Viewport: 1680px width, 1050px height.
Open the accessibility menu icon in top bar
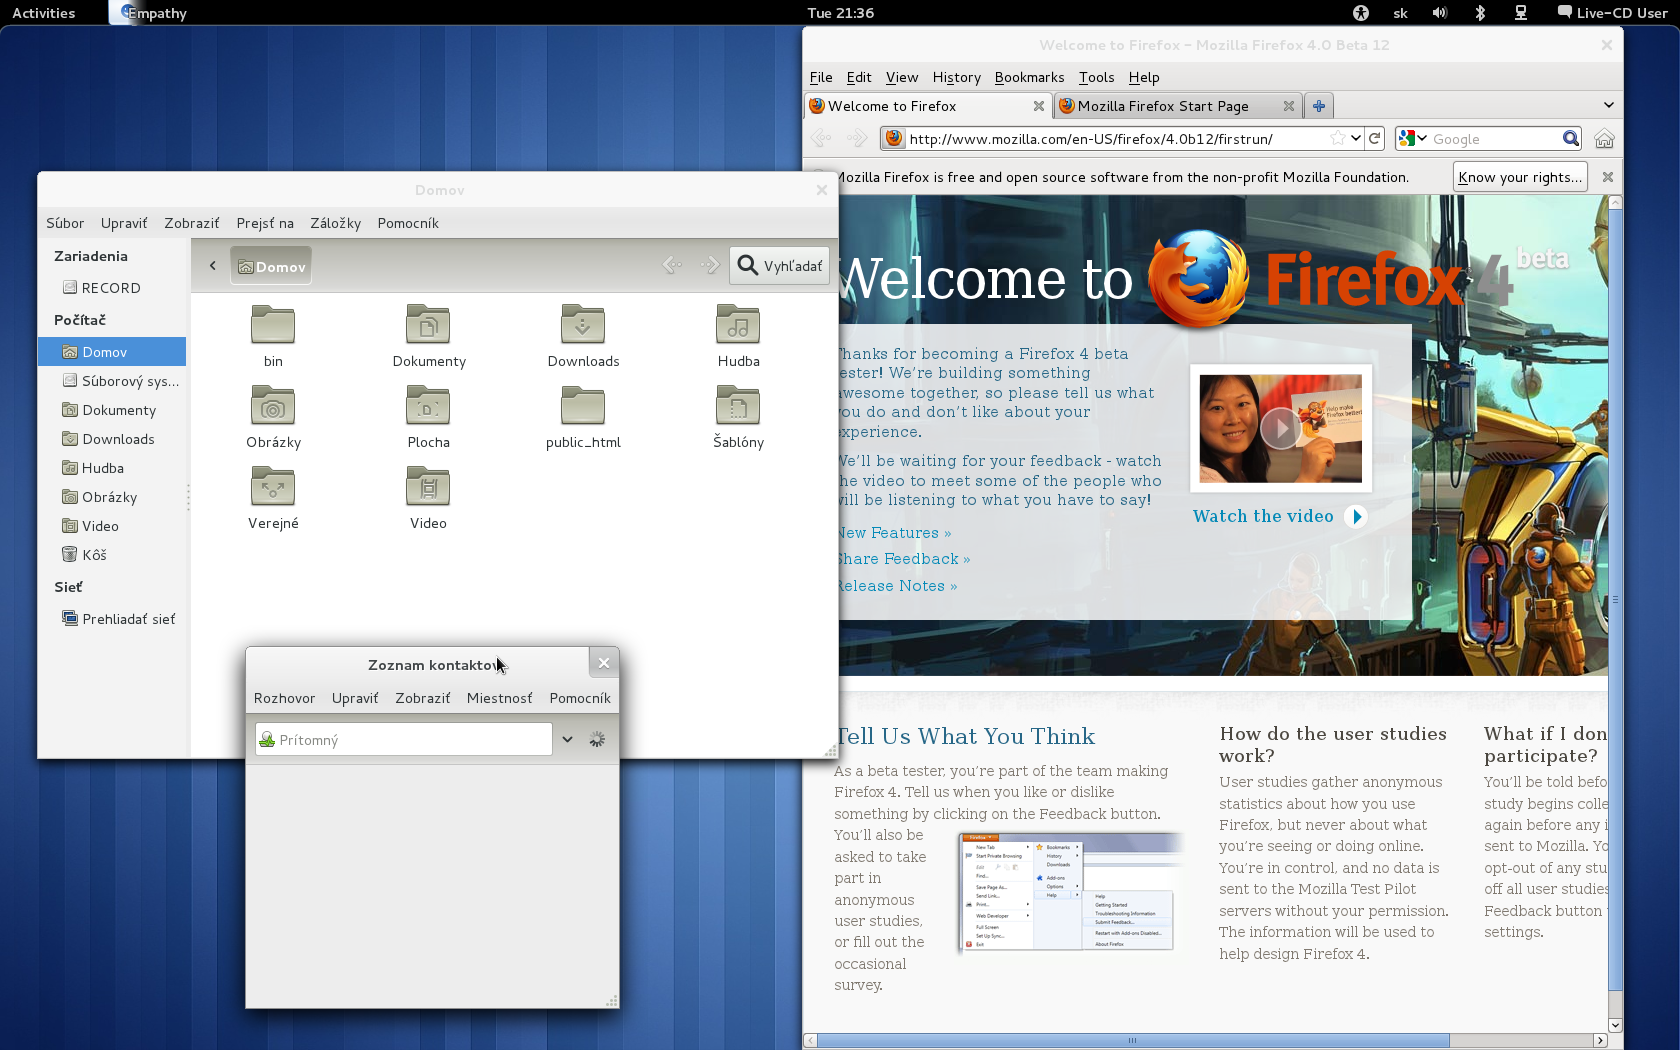(x=1360, y=13)
